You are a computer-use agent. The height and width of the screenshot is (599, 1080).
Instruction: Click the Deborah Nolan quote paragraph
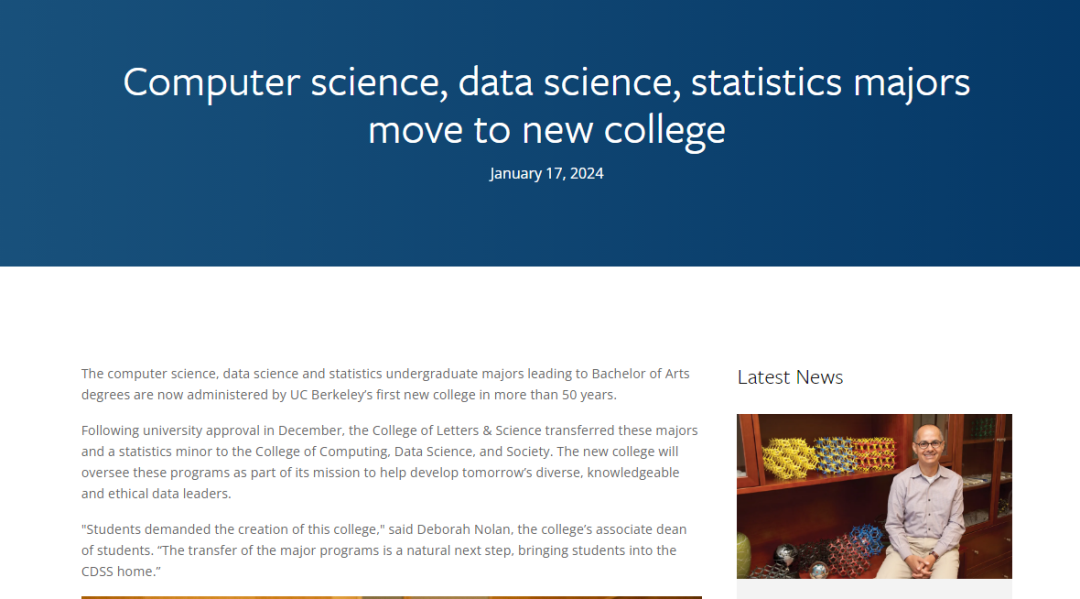(x=384, y=550)
